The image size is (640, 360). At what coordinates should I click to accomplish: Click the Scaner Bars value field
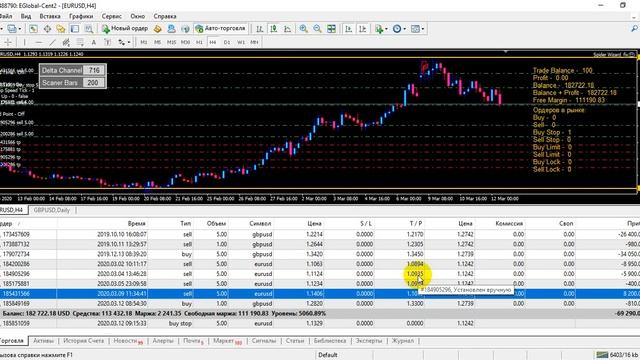point(94,82)
